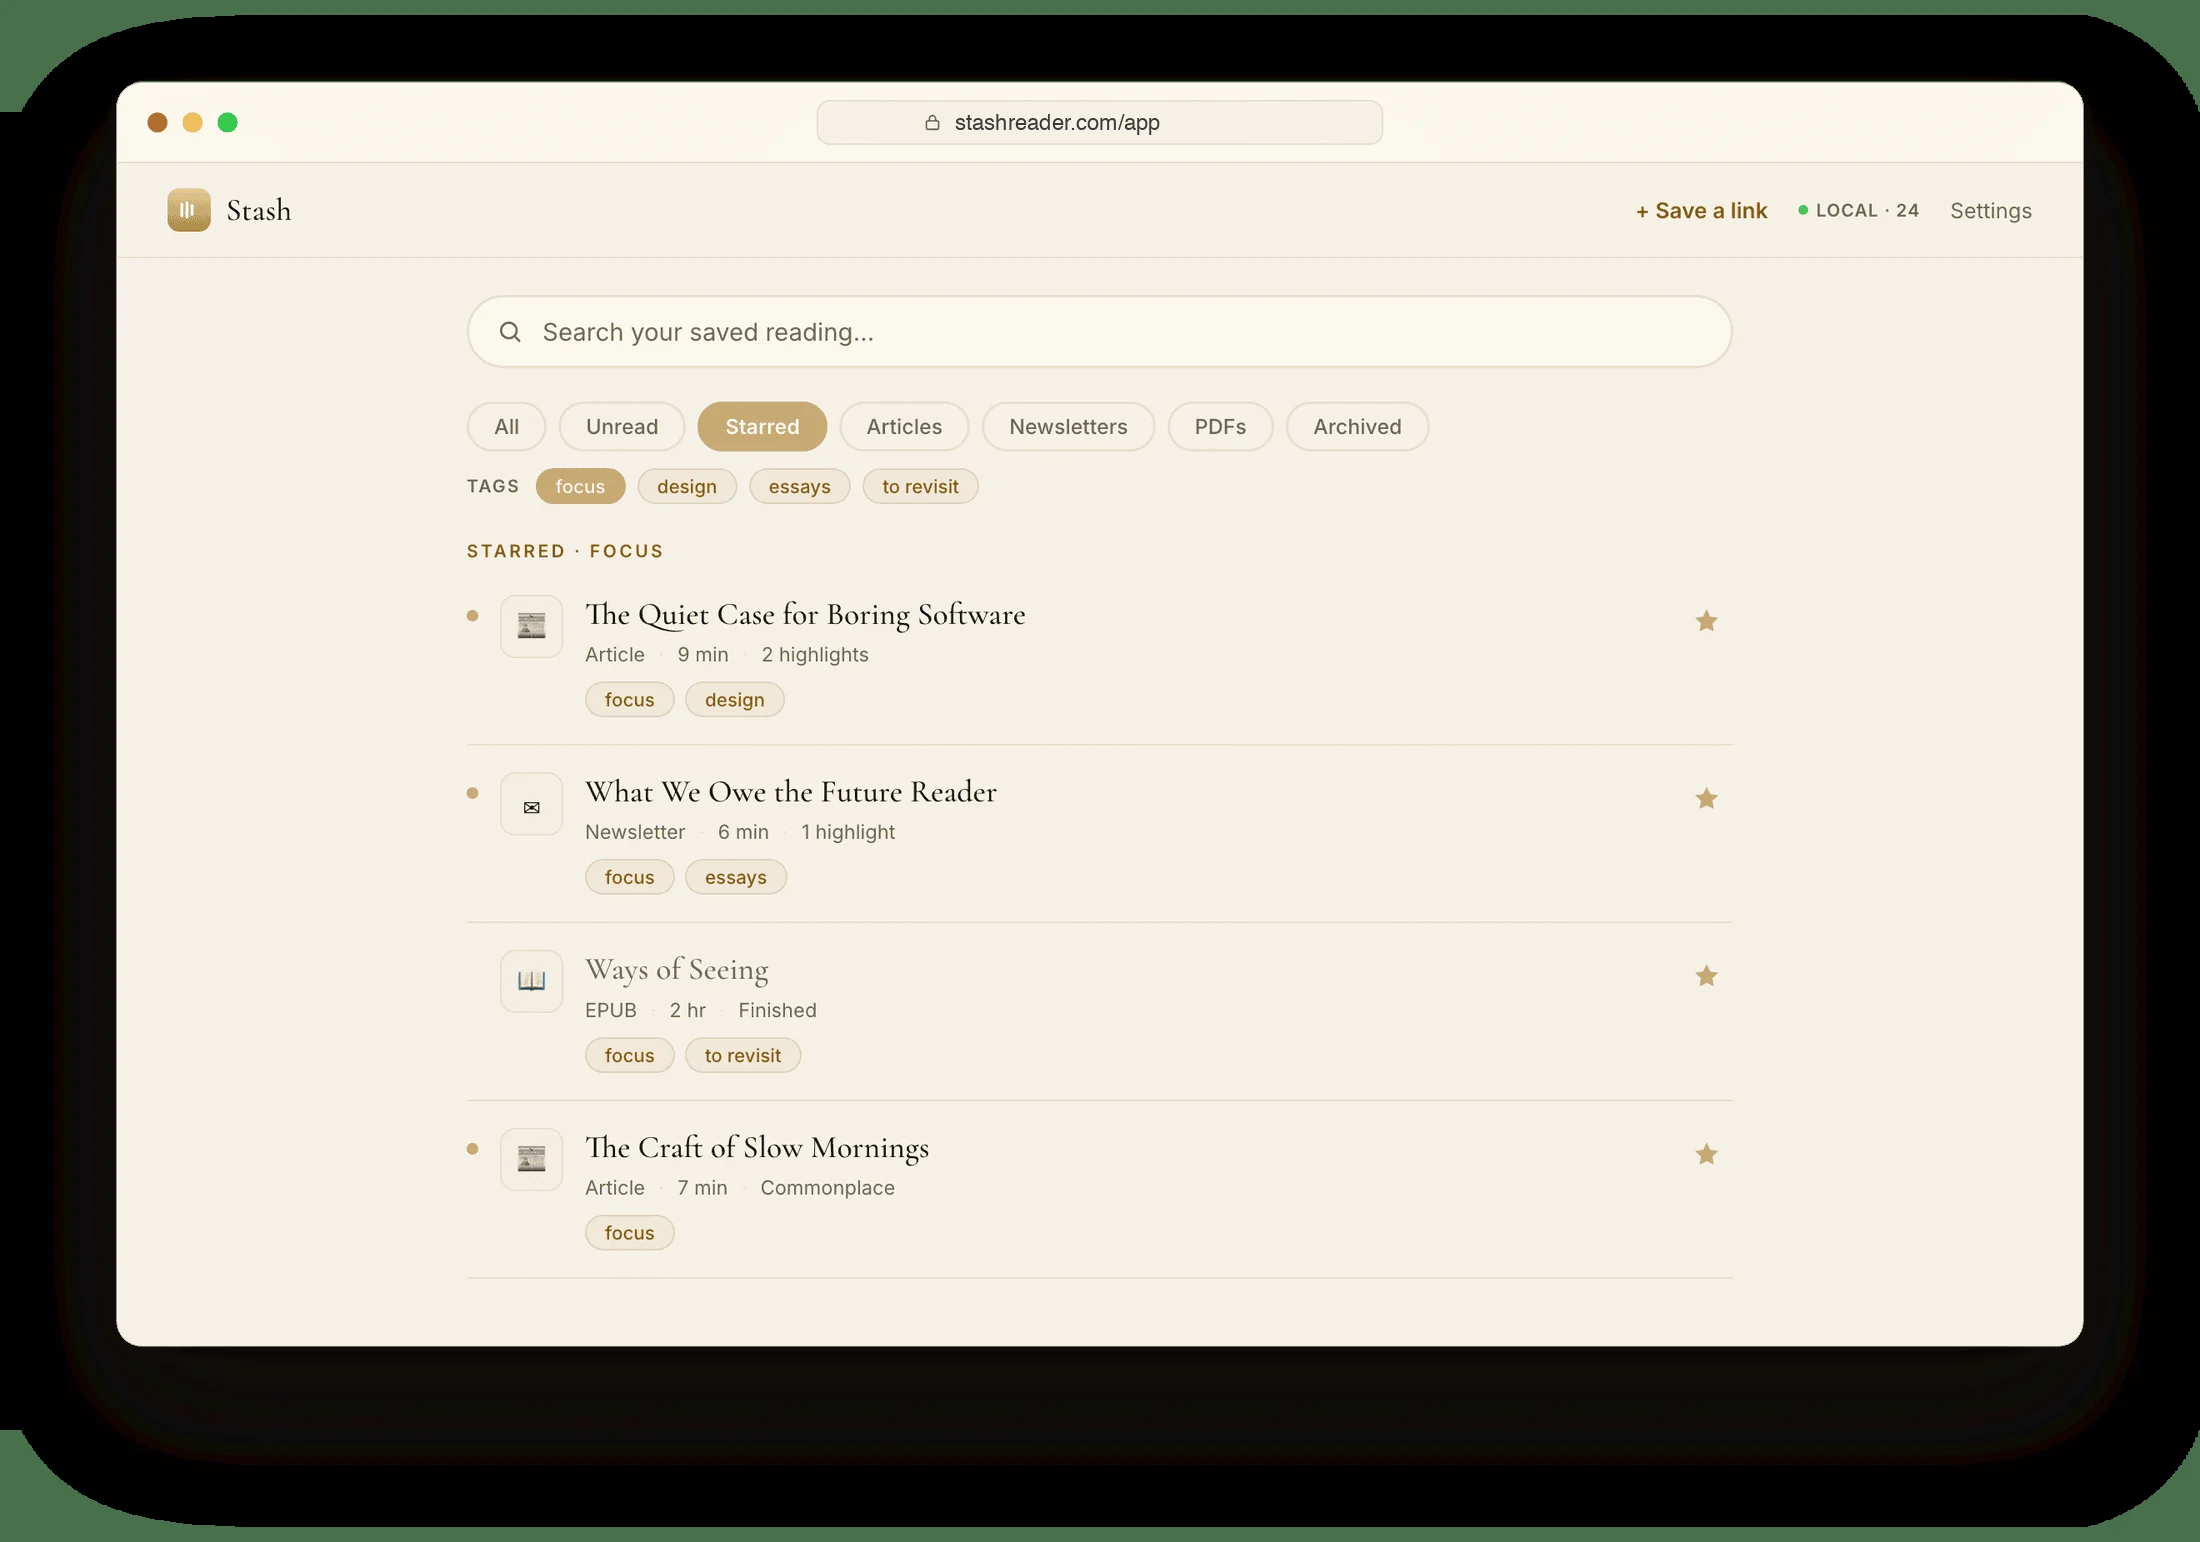Open the book icon for Ways of Seeing
The image size is (2200, 1542).
pyautogui.click(x=531, y=981)
